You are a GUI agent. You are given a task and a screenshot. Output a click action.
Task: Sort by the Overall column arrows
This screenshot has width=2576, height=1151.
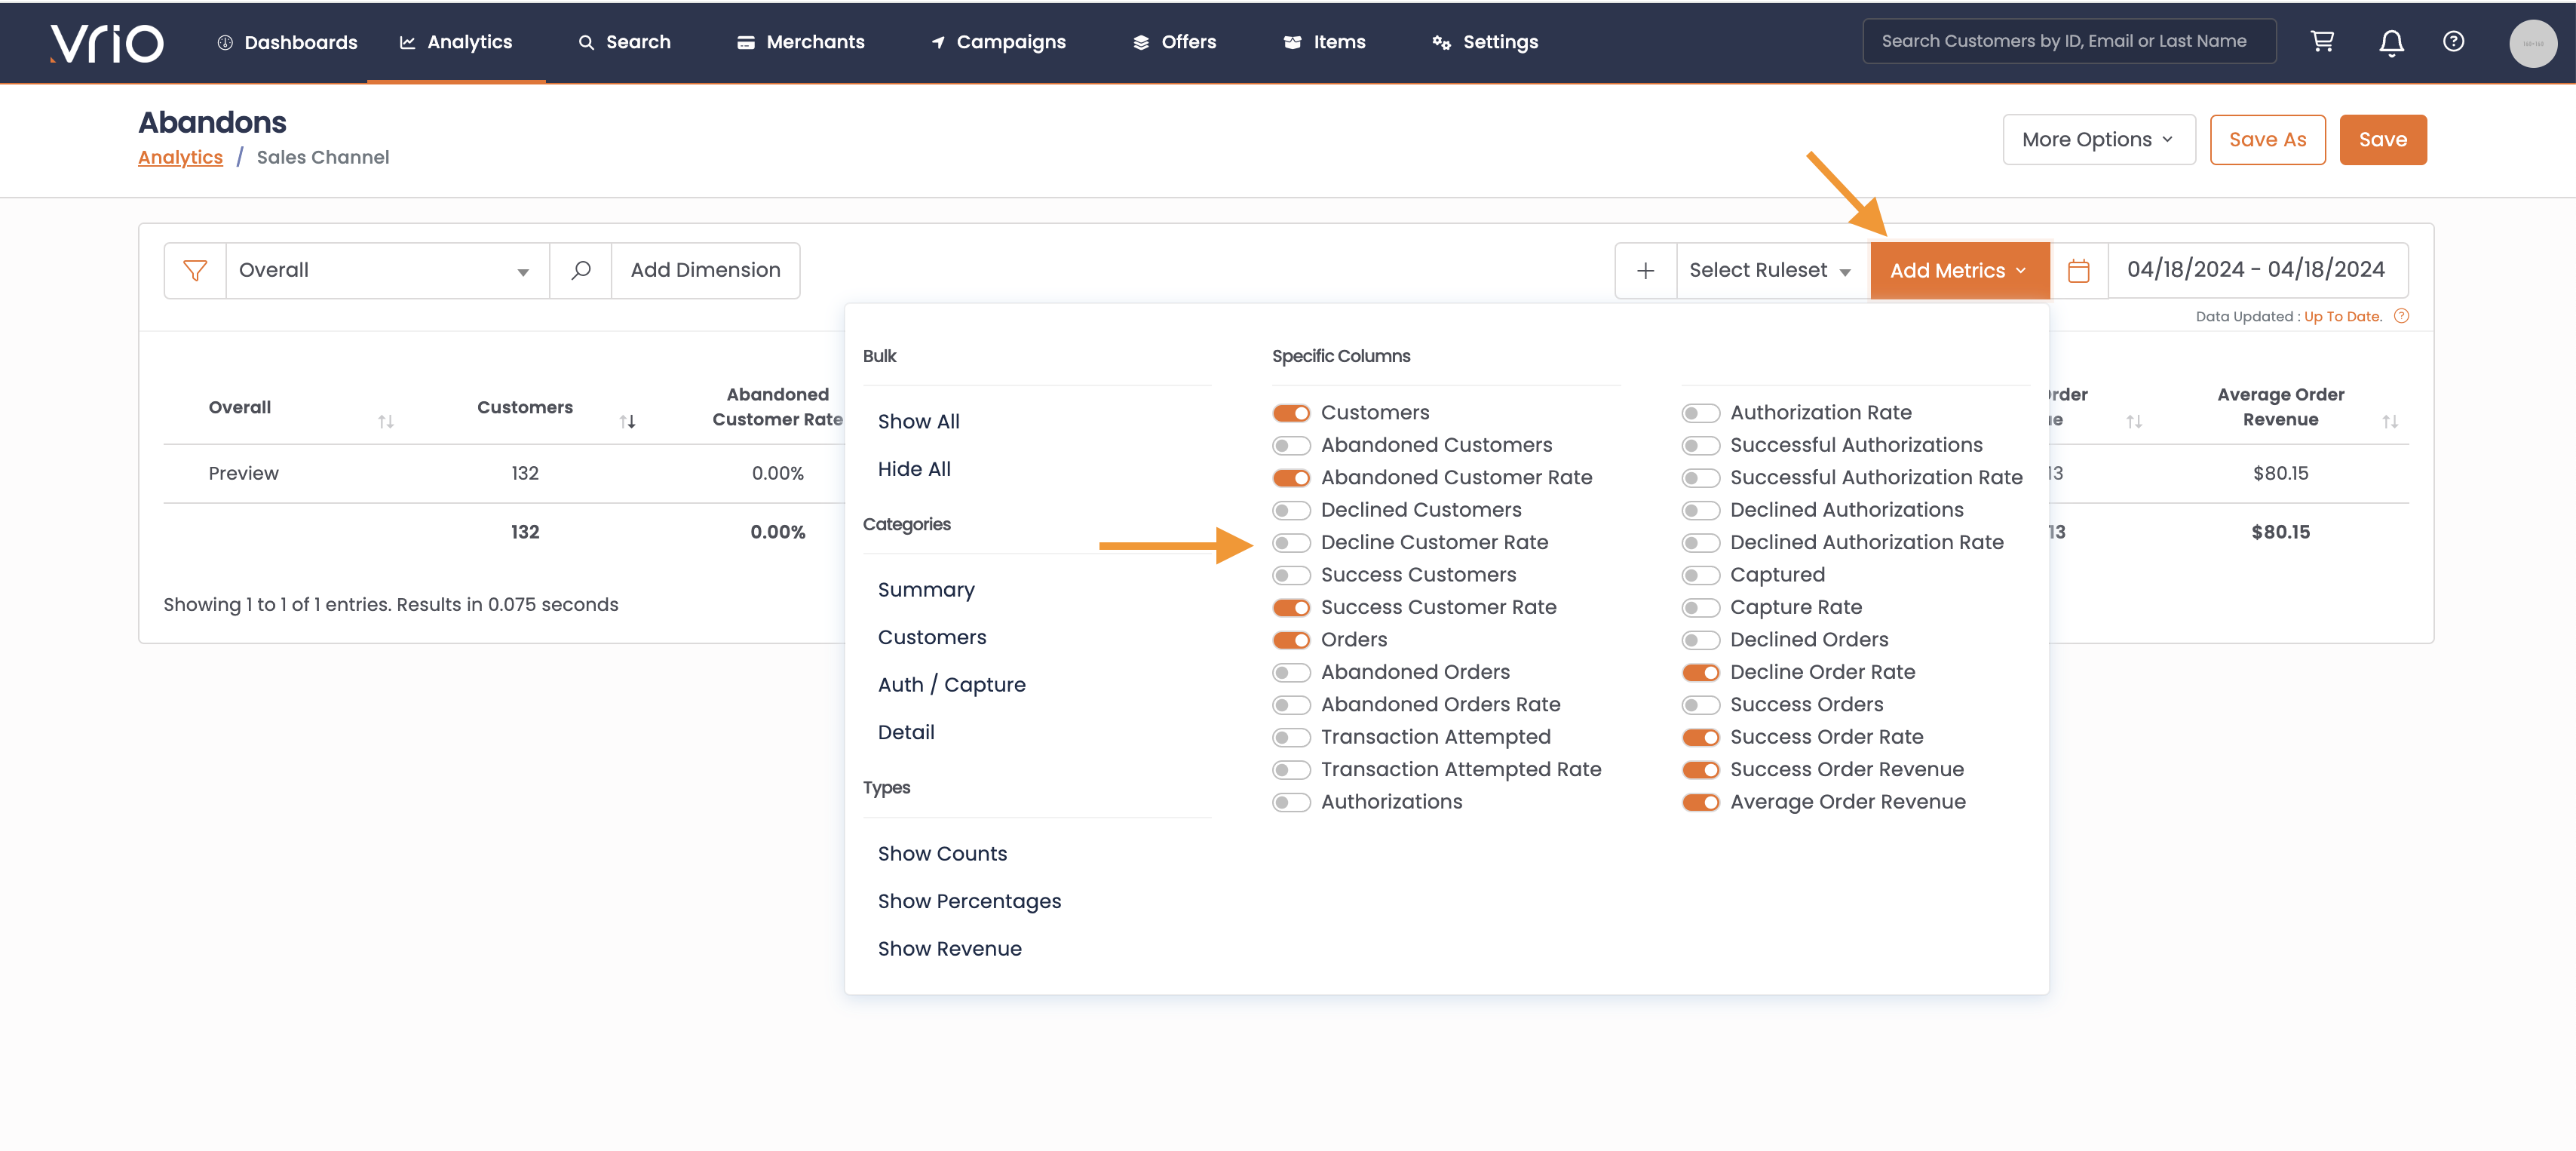386,422
